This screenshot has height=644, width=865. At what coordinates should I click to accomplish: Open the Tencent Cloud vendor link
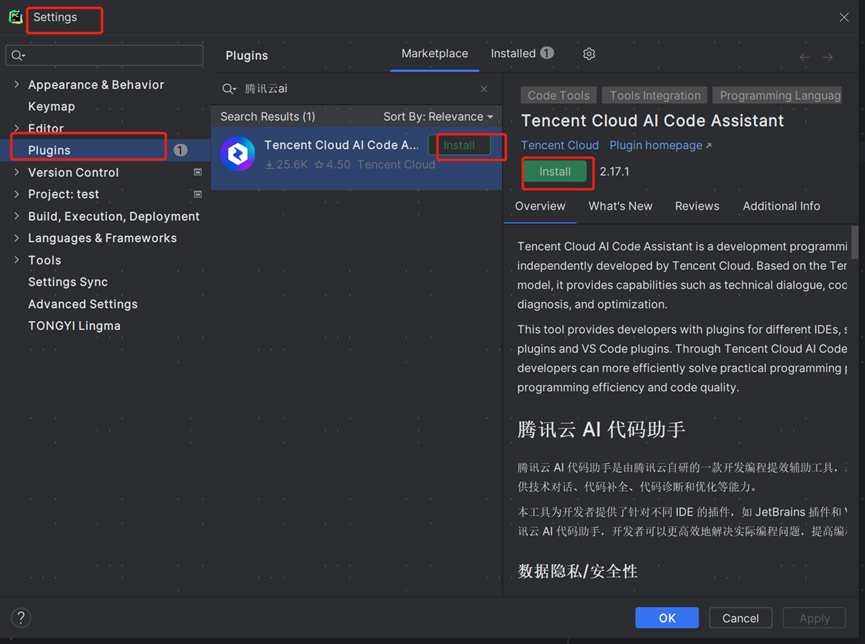tap(559, 145)
